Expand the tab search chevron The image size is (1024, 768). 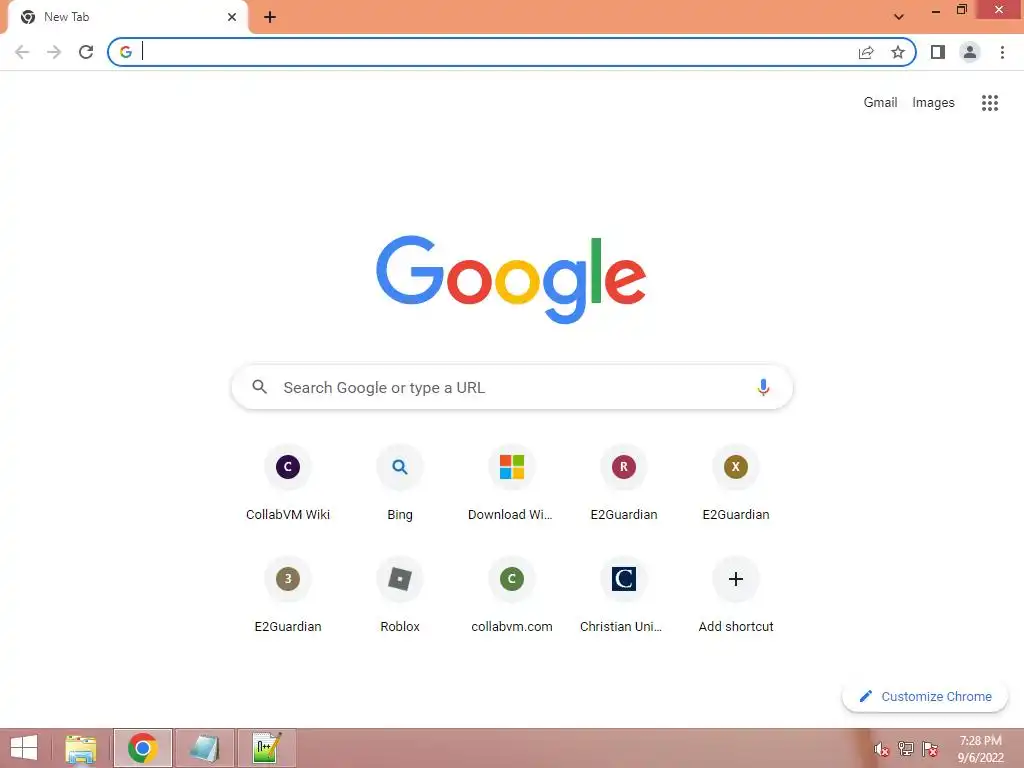(899, 17)
